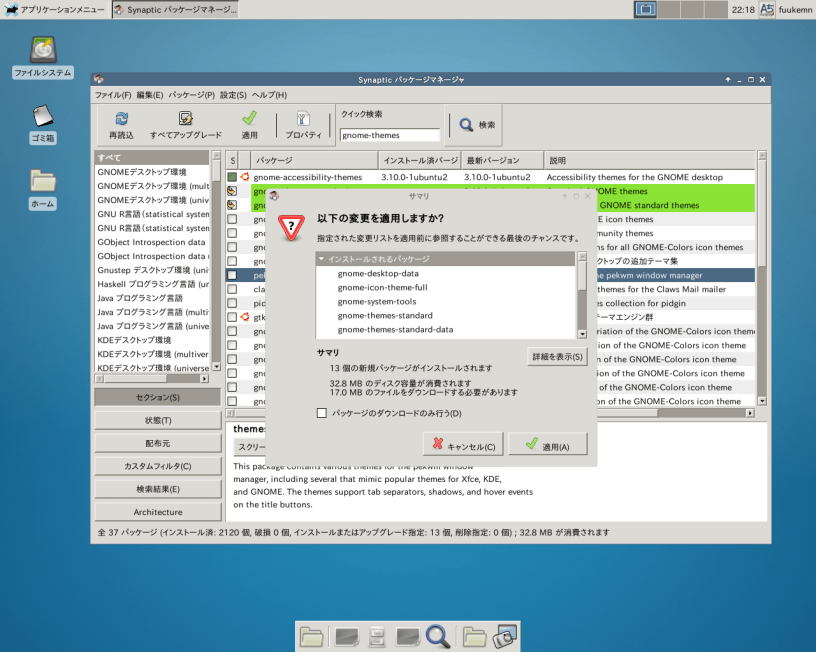Toggle download-only checkbox (パッケージのダウンロードのみ行う)
This screenshot has height=652, width=816.
pyautogui.click(x=322, y=413)
